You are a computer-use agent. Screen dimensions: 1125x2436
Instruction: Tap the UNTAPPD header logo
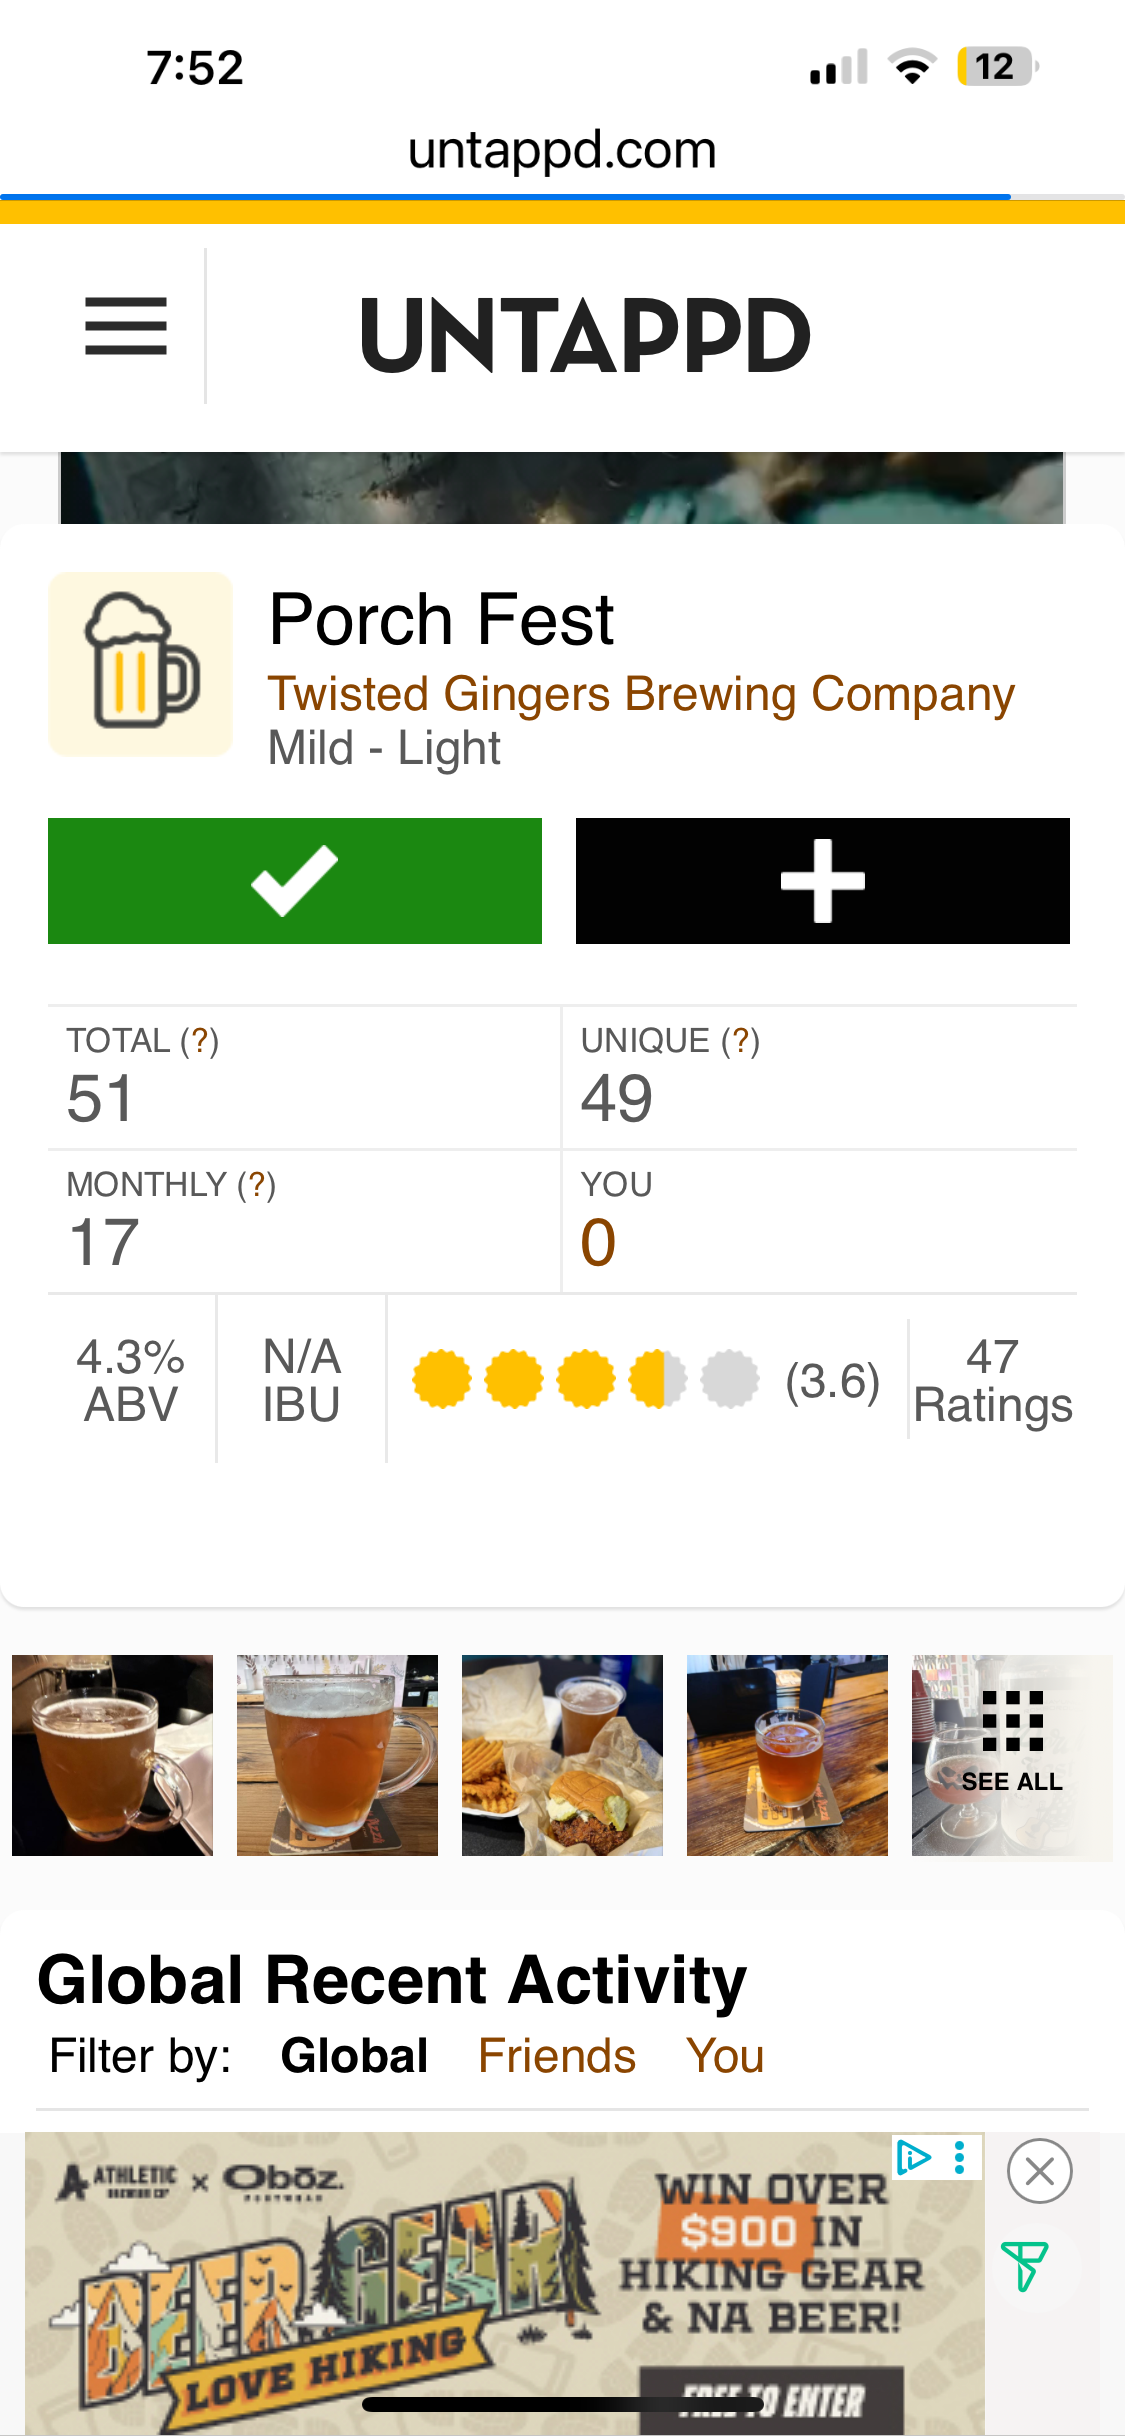coord(585,336)
